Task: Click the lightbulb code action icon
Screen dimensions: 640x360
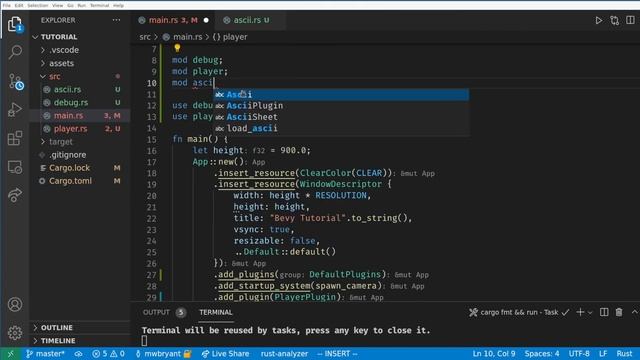Action: click(x=177, y=48)
